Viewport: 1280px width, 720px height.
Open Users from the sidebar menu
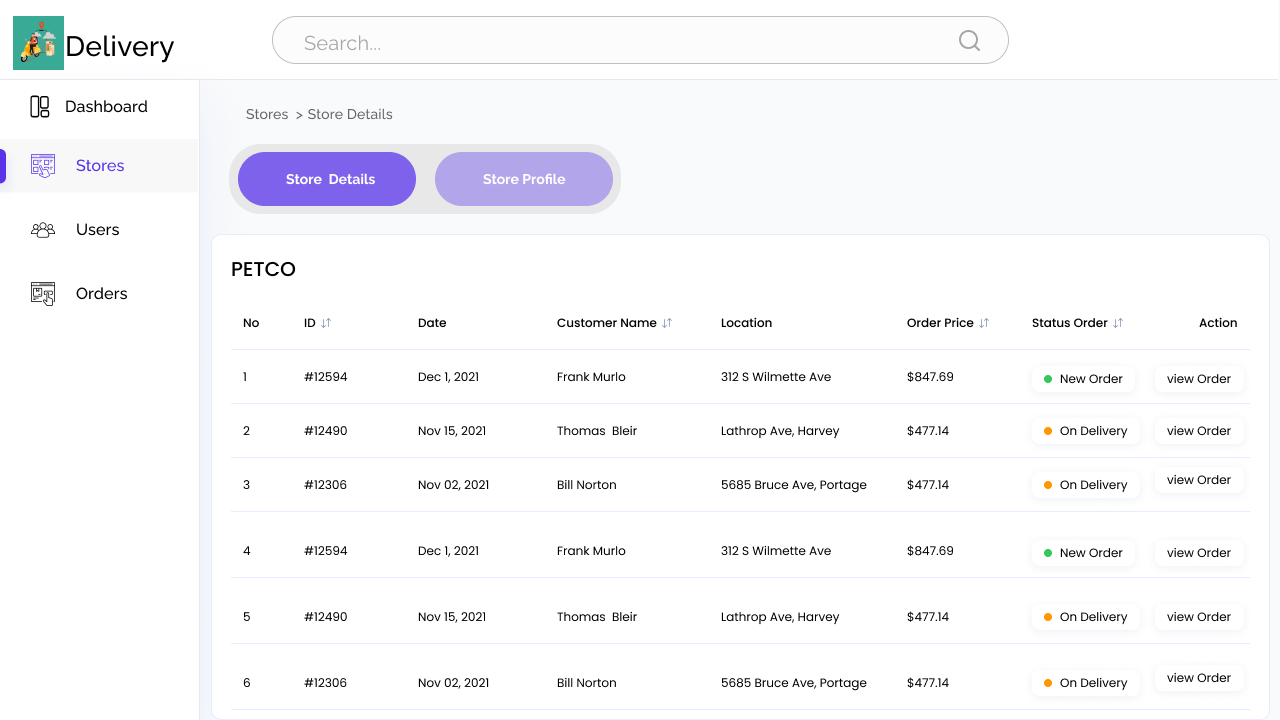97,230
